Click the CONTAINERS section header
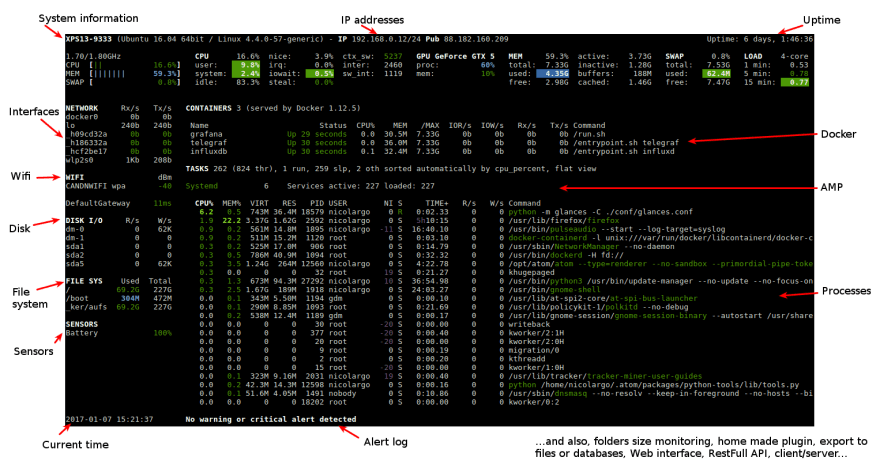The image size is (880, 461). 209,108
